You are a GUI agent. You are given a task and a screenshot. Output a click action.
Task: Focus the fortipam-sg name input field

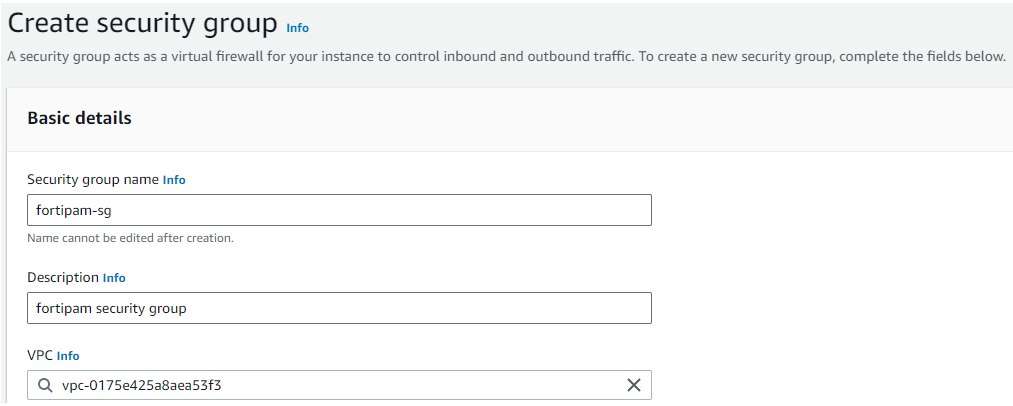(x=339, y=210)
